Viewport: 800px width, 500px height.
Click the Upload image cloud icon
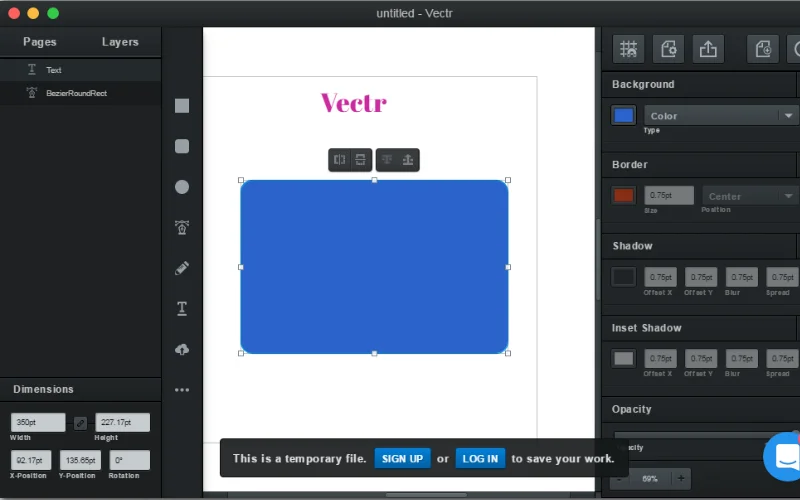pos(182,349)
